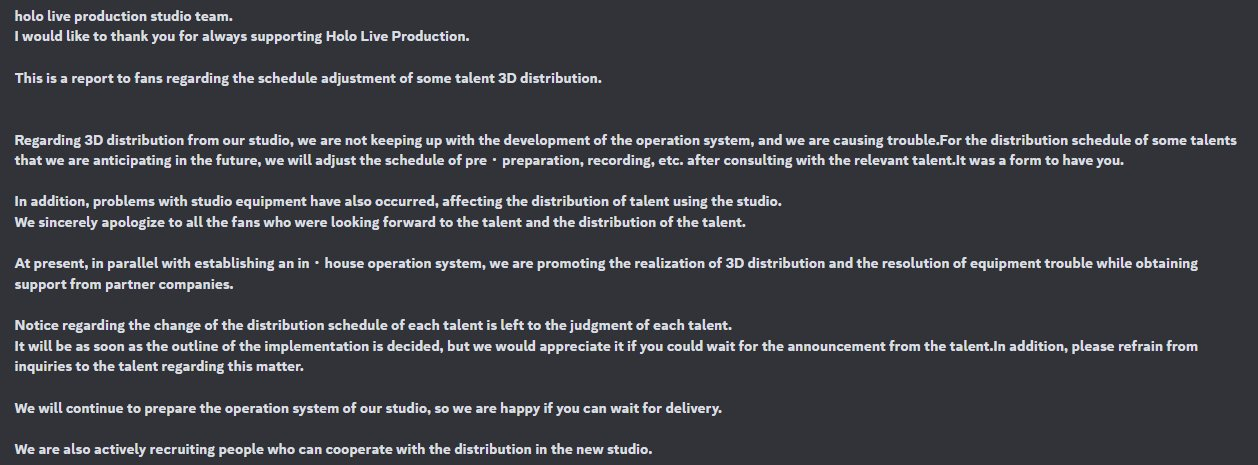Click the sentence starting 'We sincerely apologize to all the fans'
The width and height of the screenshot is (1258, 465).
380,221
